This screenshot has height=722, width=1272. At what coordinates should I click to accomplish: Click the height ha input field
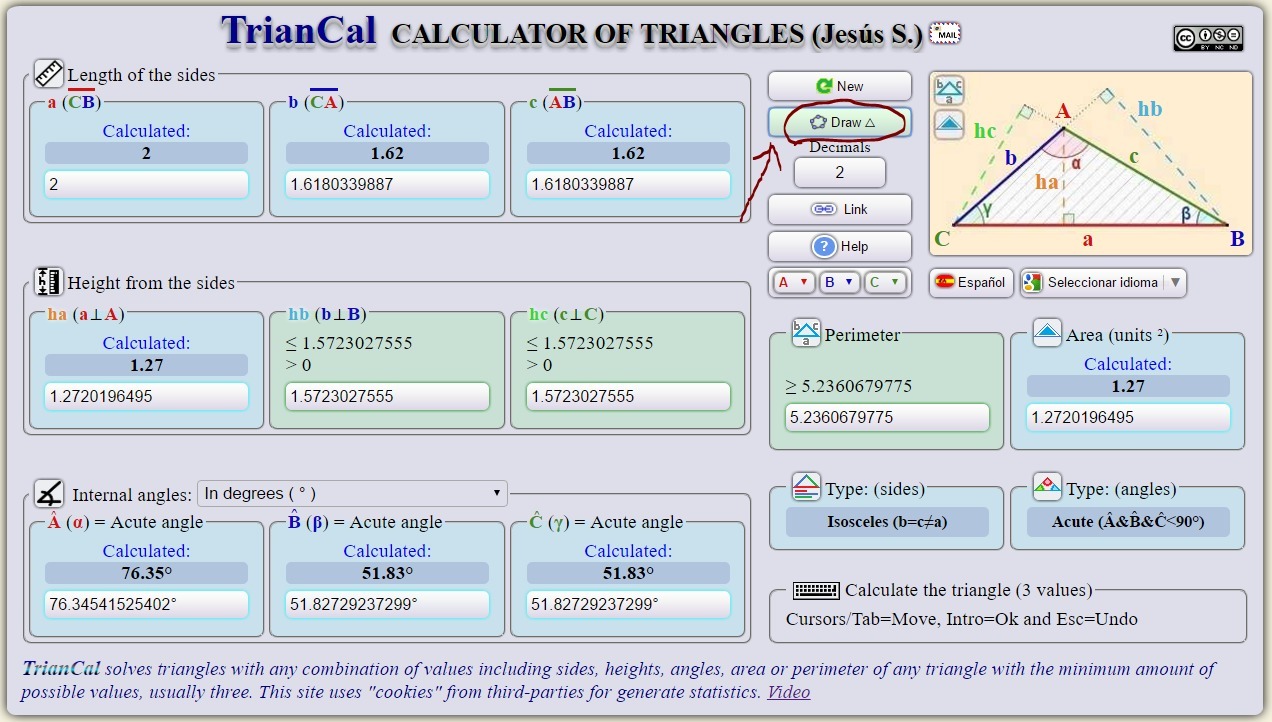pyautogui.click(x=146, y=396)
